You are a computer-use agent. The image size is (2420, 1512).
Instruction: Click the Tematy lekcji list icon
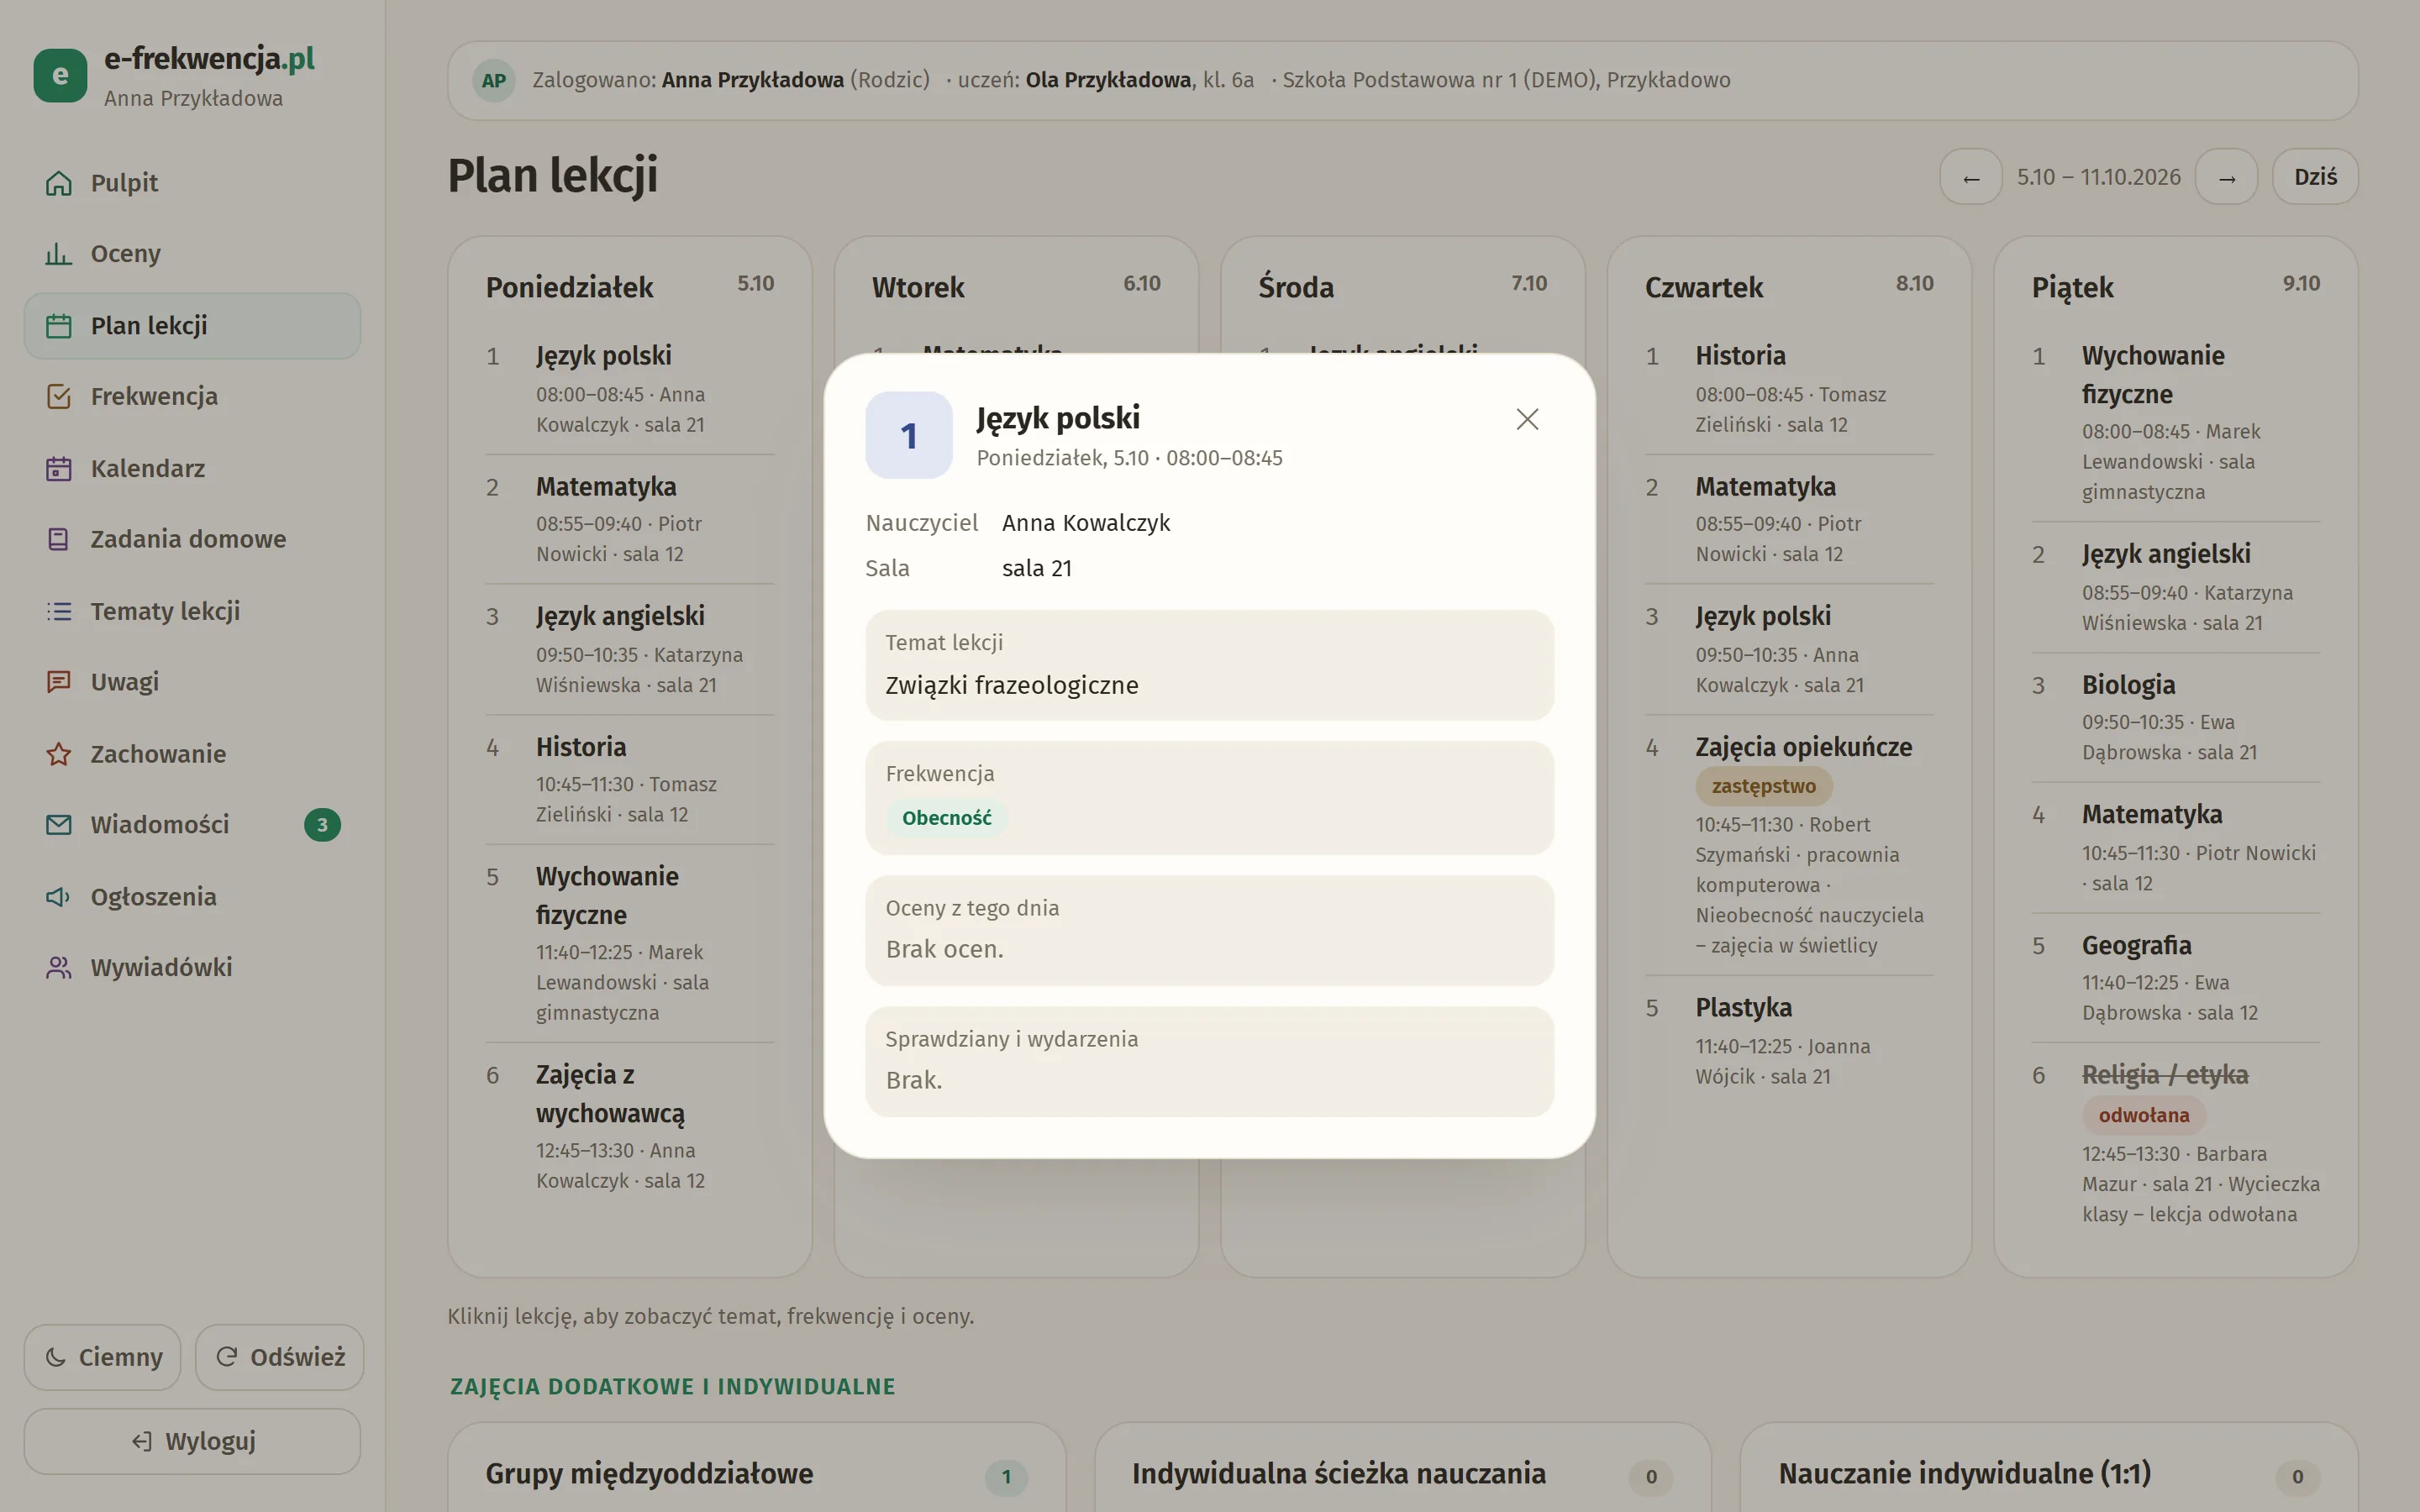point(59,611)
